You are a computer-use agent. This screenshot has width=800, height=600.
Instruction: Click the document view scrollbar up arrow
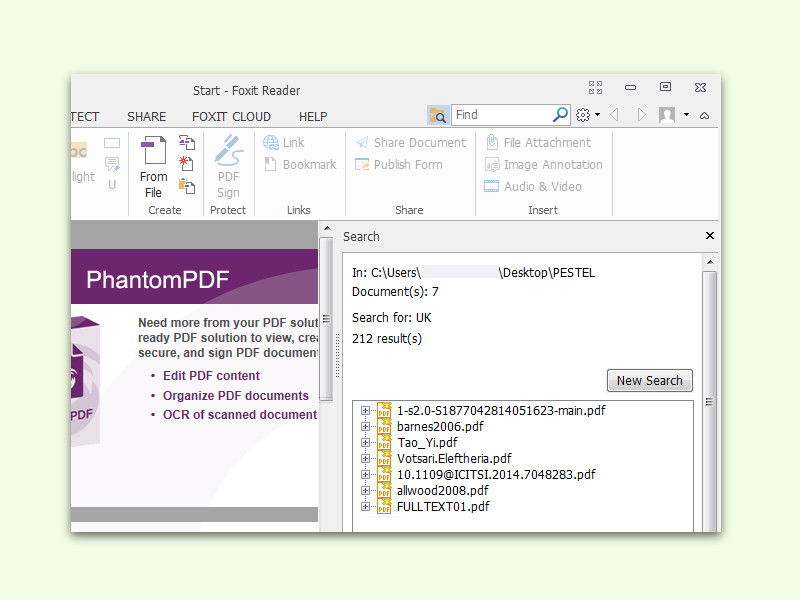pyautogui.click(x=327, y=229)
